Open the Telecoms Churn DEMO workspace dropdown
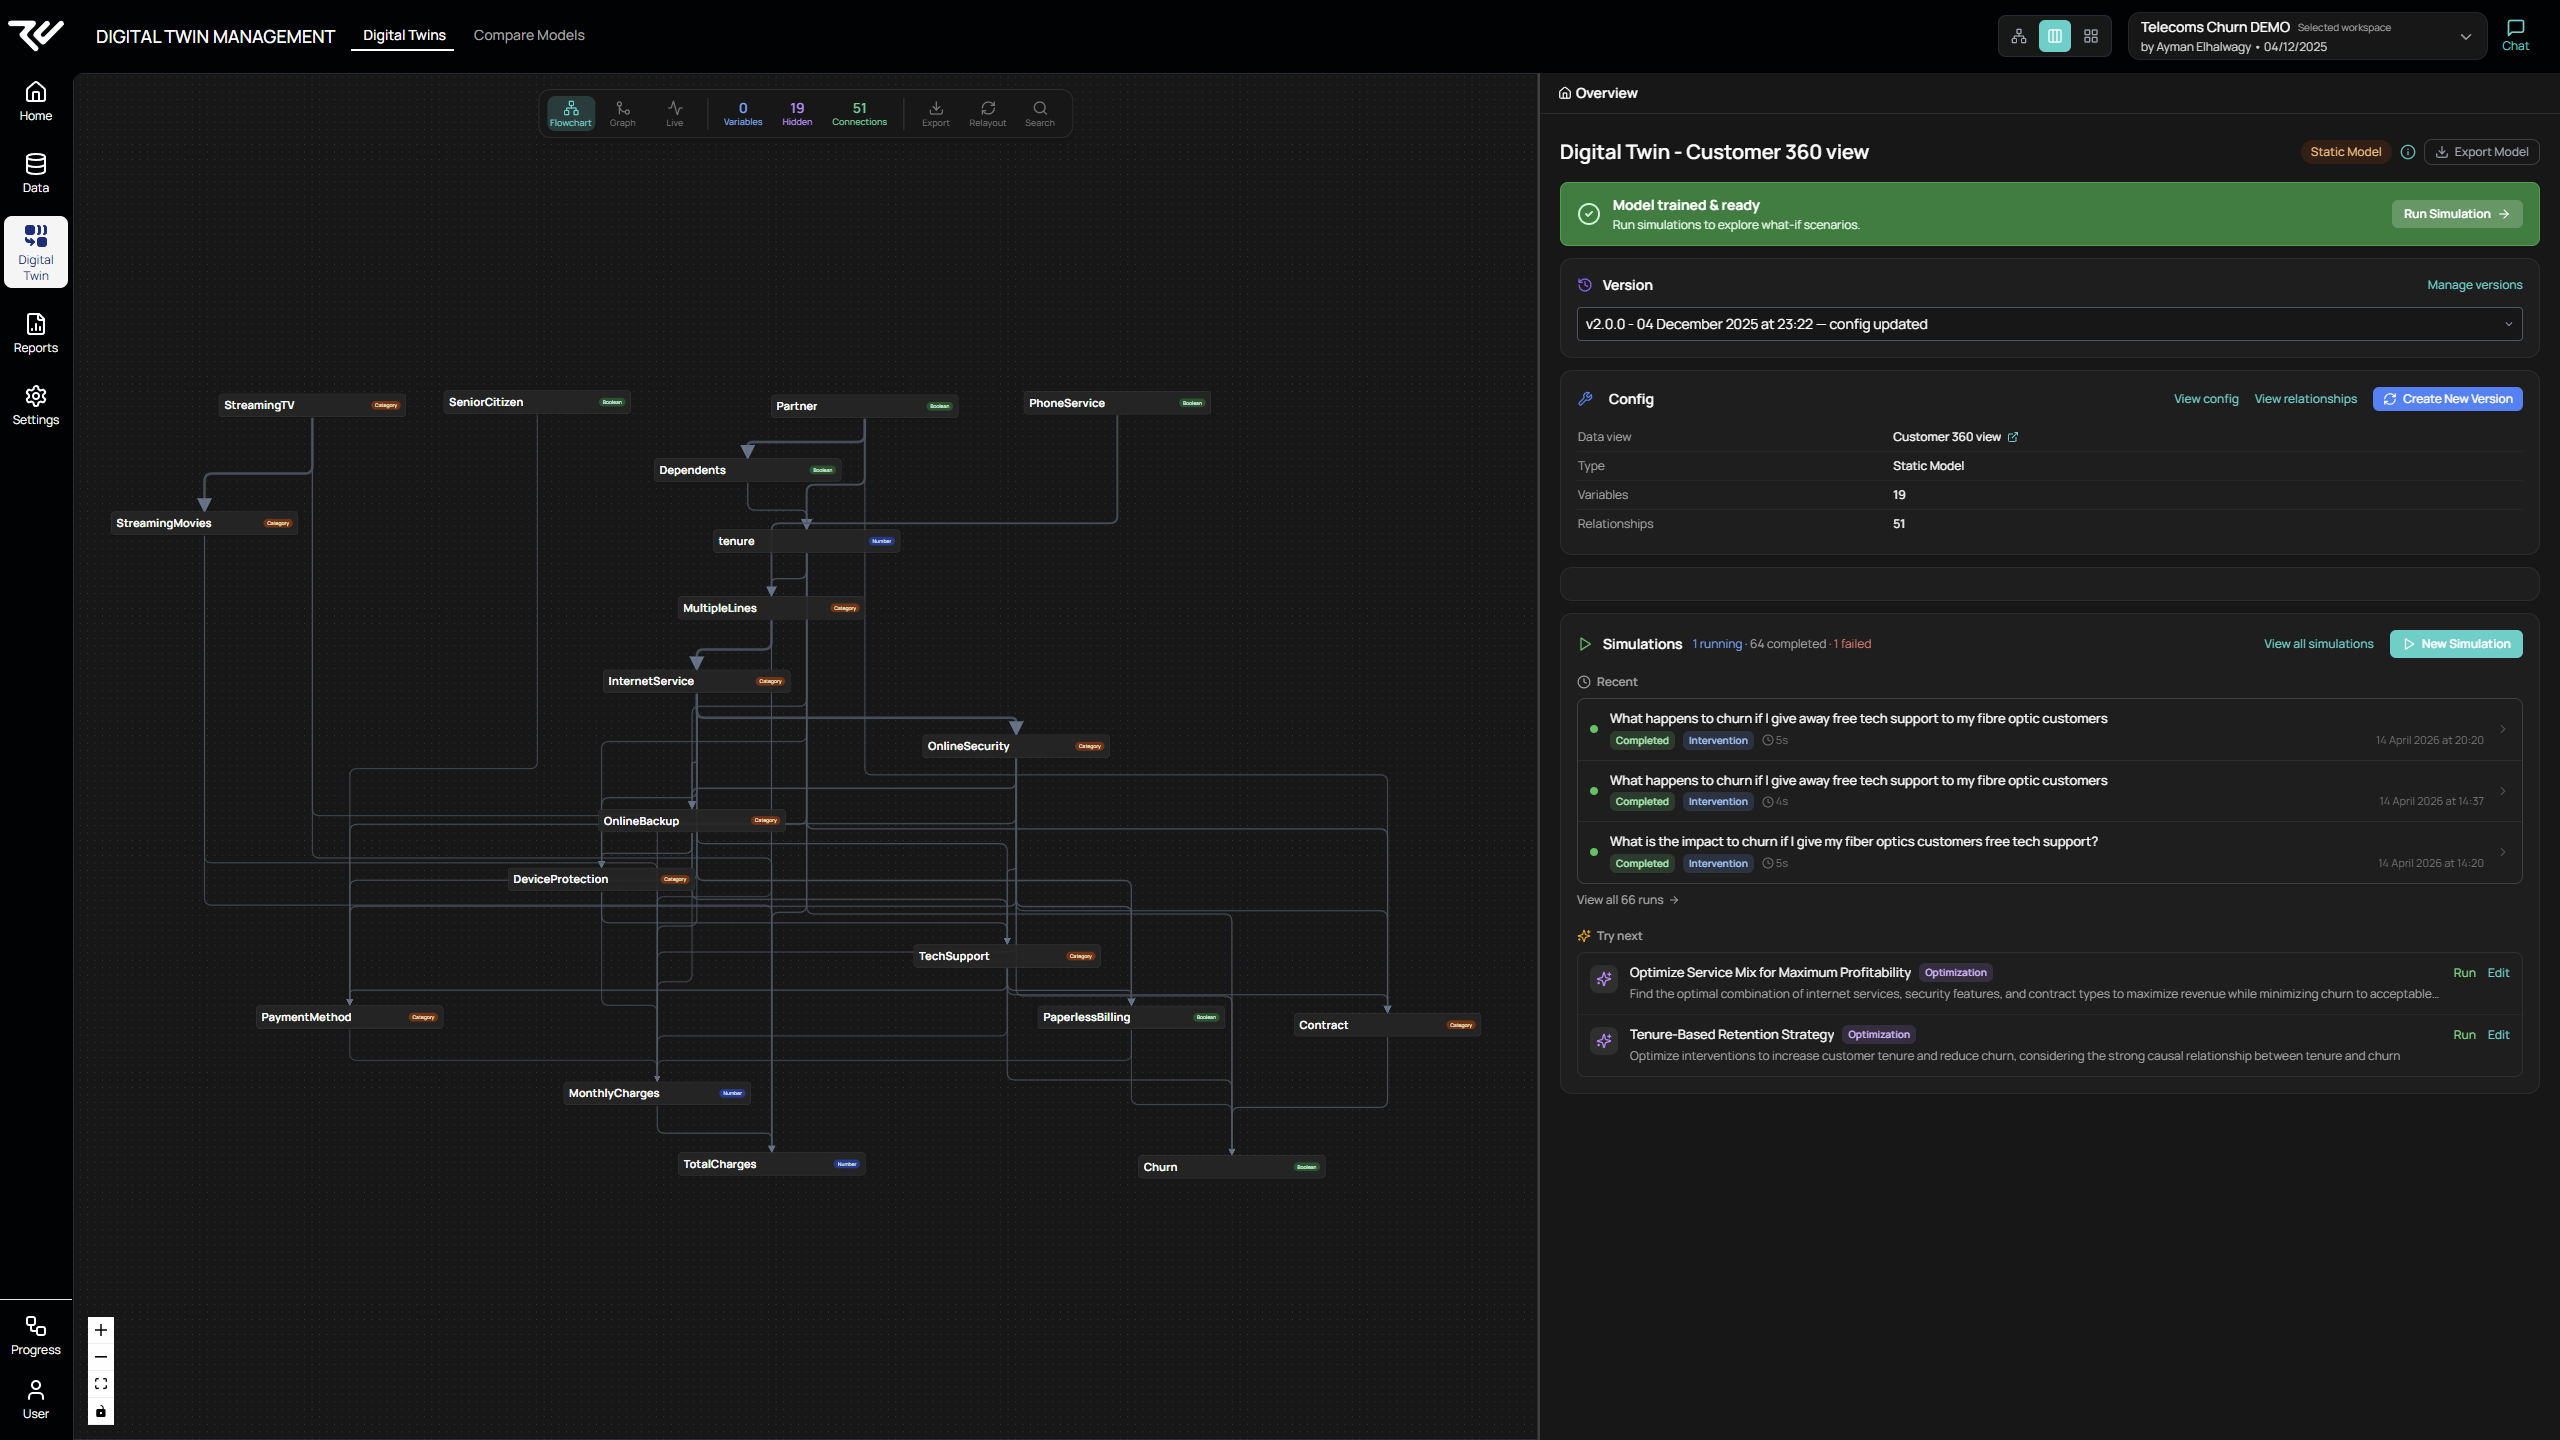The image size is (2560, 1440). click(x=2465, y=36)
